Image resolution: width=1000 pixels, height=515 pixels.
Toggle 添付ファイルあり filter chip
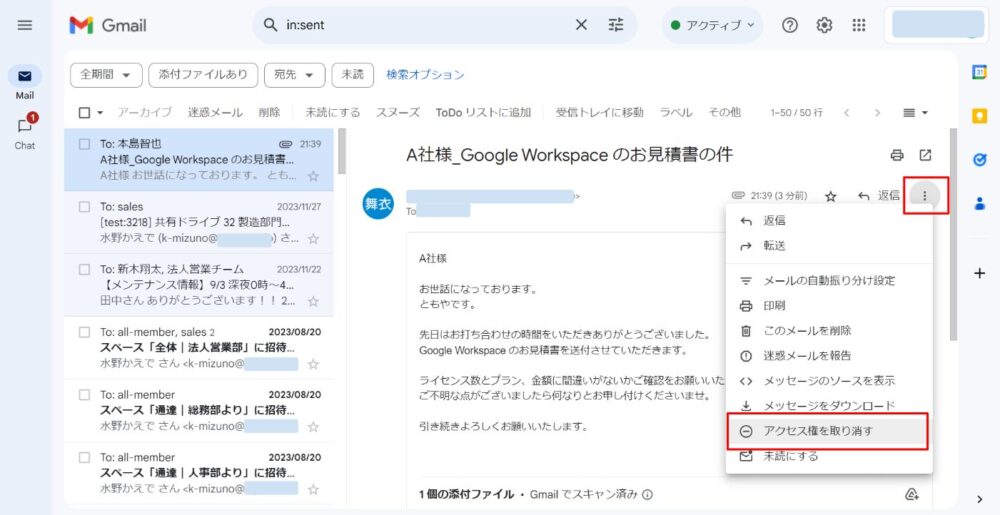tap(203, 75)
